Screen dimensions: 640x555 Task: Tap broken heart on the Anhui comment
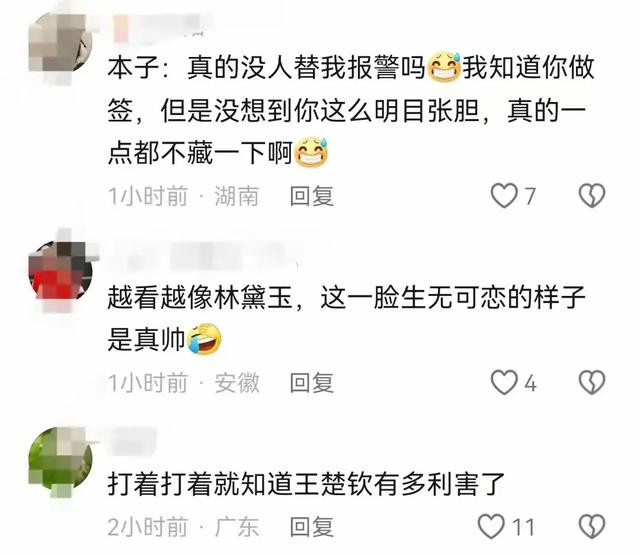pyautogui.click(x=592, y=382)
